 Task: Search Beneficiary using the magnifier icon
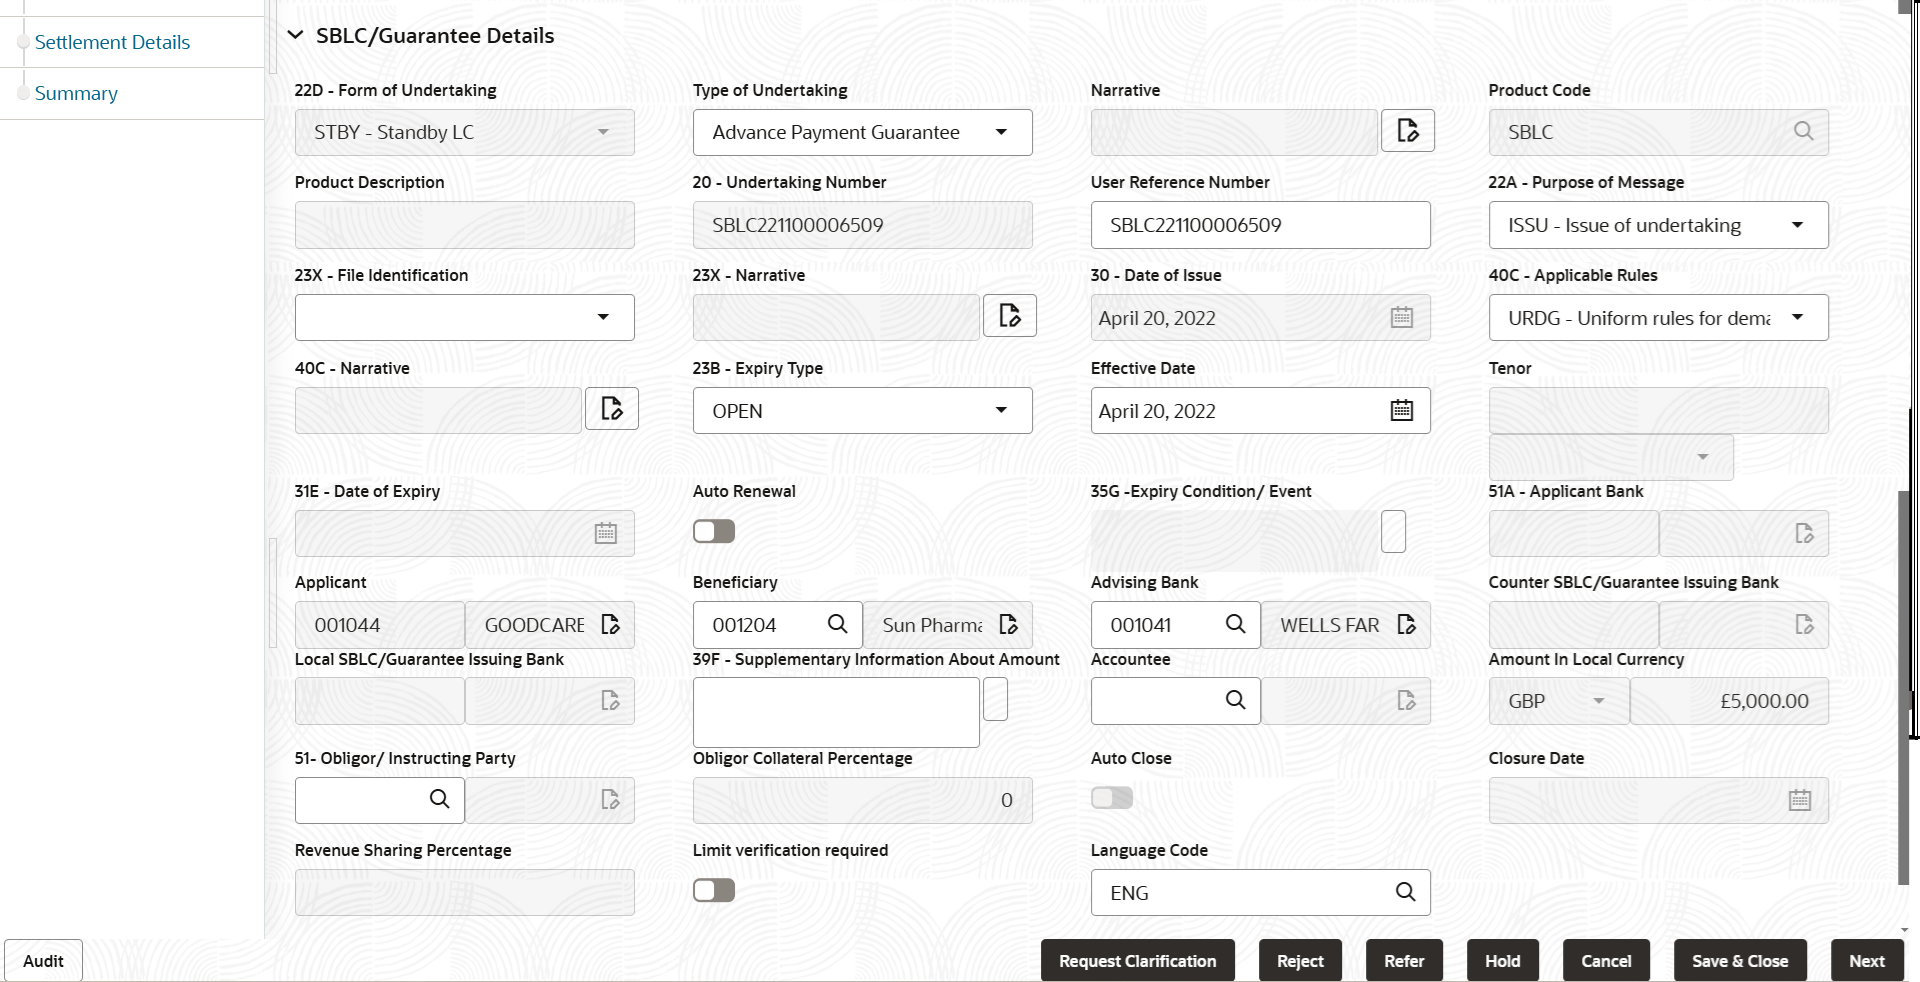(837, 624)
